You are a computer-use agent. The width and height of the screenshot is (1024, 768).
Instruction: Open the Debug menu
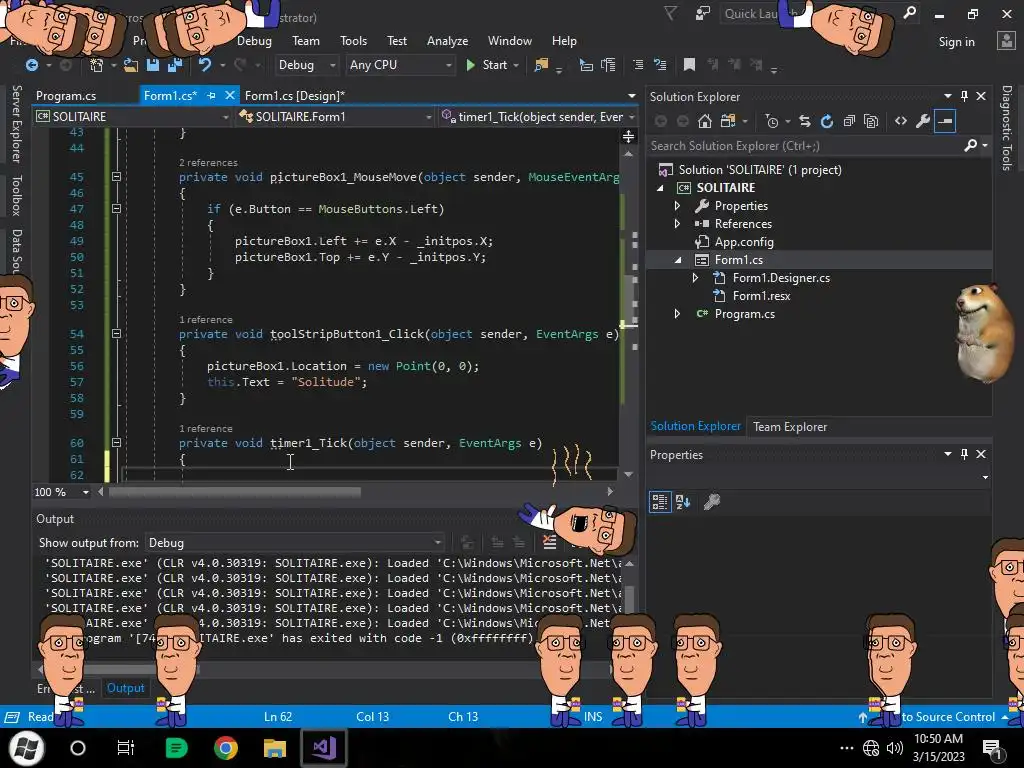[254, 40]
